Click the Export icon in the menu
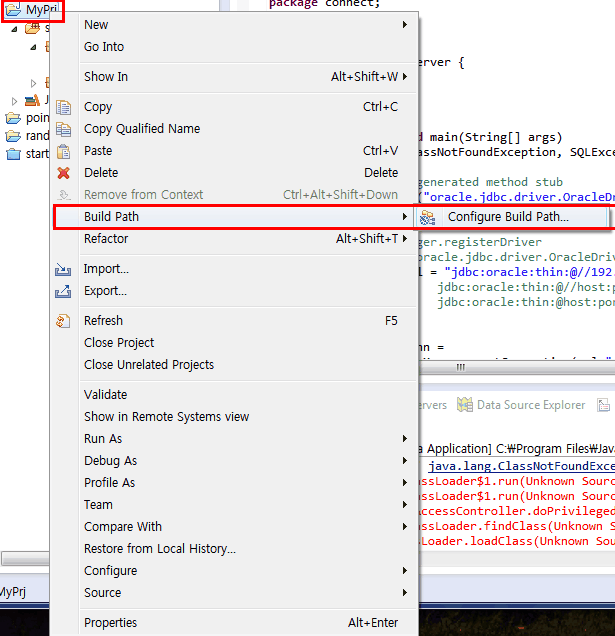The image size is (615, 636). (x=63, y=291)
